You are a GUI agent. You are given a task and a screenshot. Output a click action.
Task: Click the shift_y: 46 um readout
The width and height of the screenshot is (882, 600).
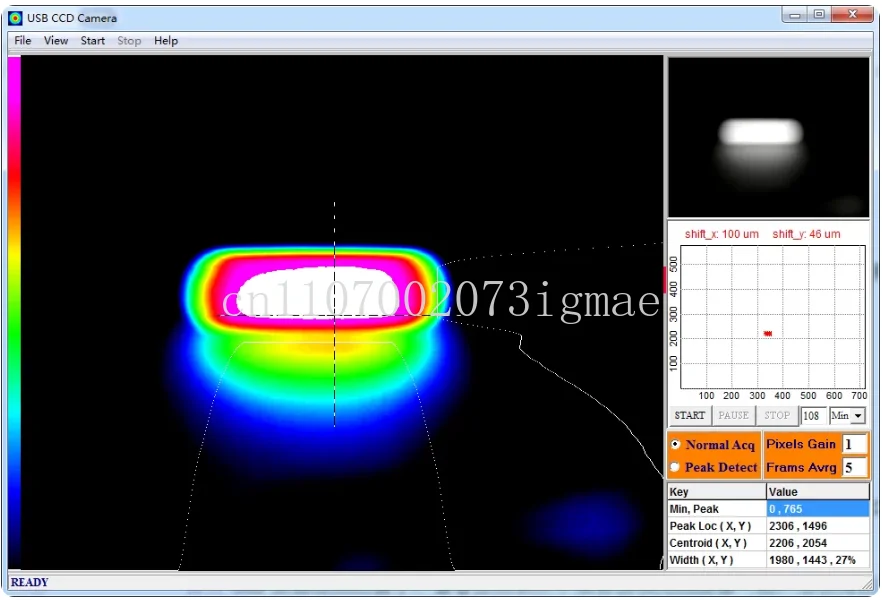pos(806,234)
